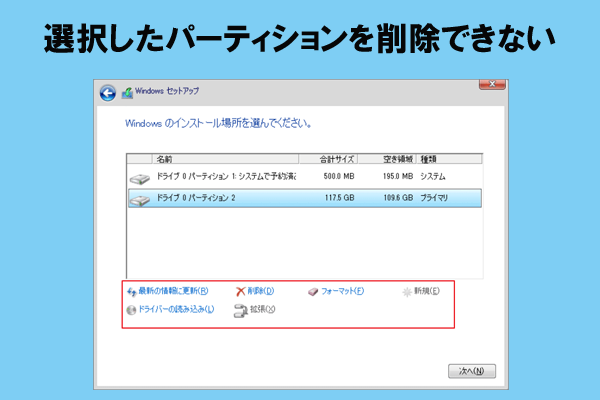Select ドライブ 0 パーティション 1 row name
This screenshot has width=600, height=400.
(226, 176)
